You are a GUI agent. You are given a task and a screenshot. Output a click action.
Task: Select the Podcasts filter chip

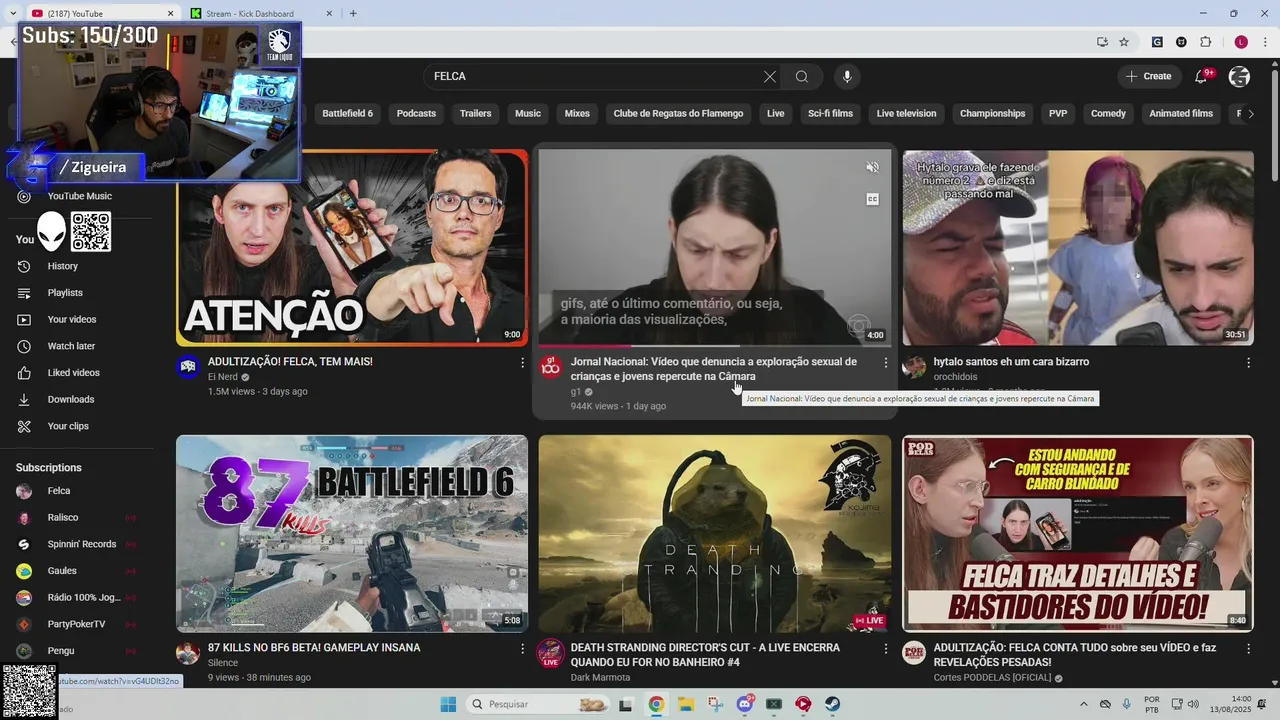[416, 114]
